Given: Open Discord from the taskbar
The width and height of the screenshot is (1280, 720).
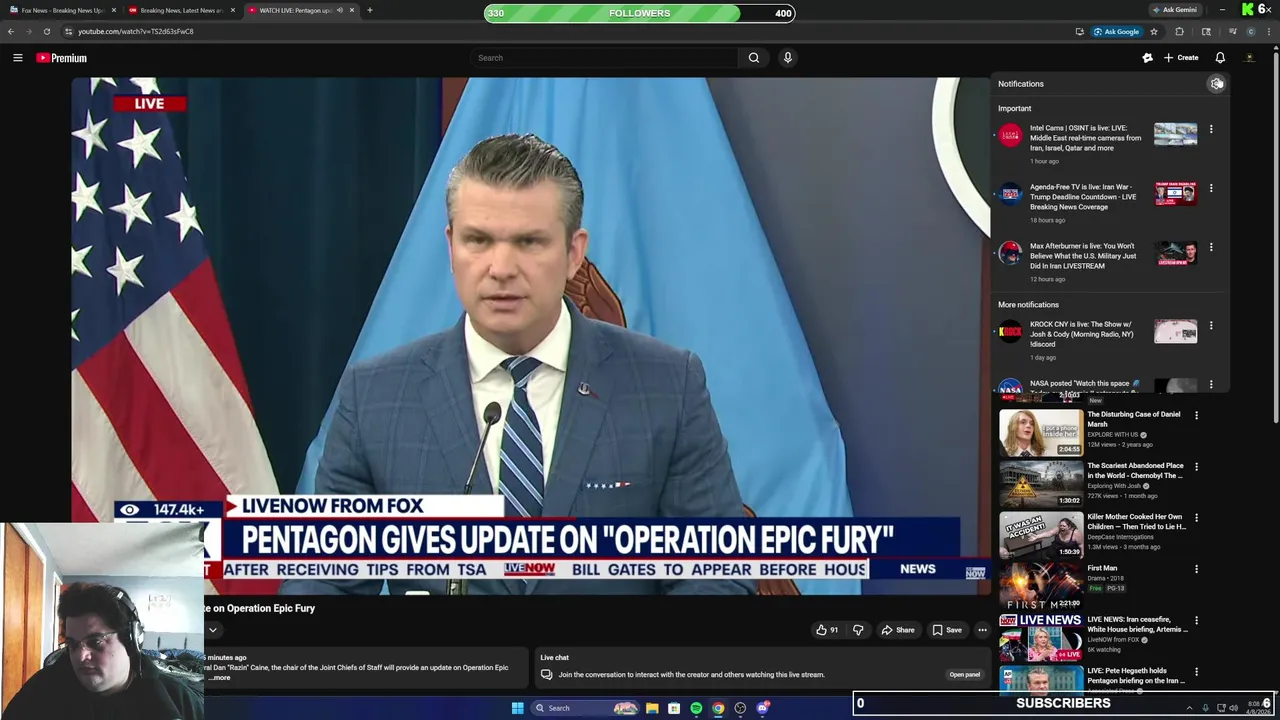Looking at the screenshot, I should pyautogui.click(x=763, y=708).
